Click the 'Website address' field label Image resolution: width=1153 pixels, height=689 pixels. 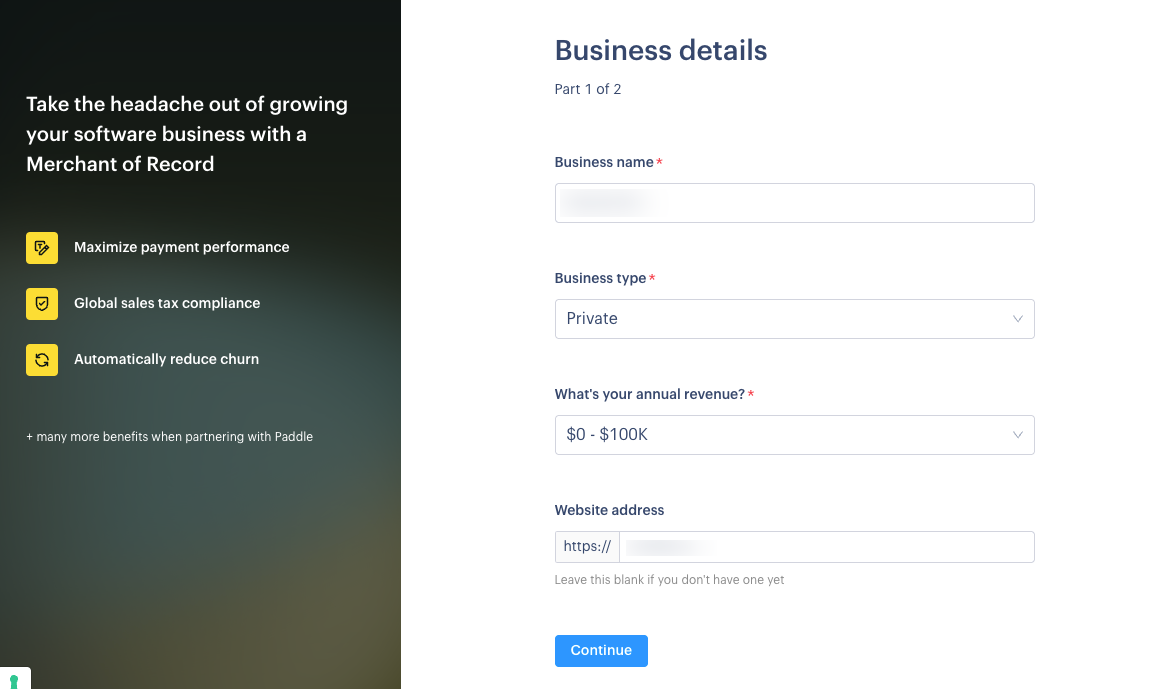click(x=609, y=510)
